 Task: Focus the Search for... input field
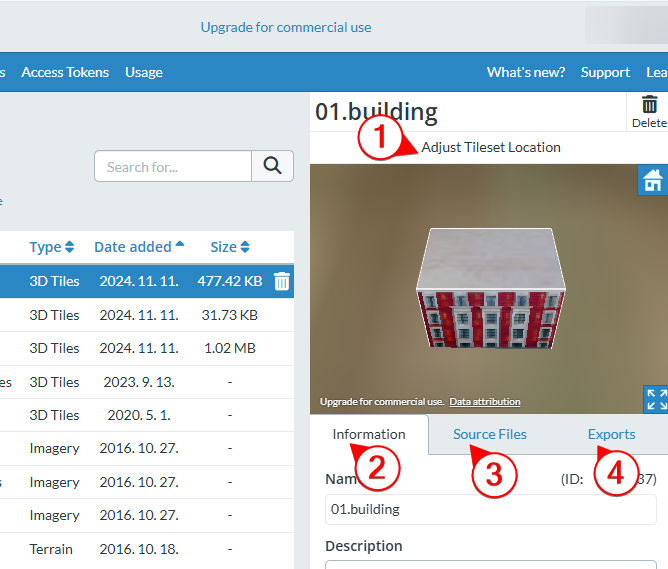point(172,166)
